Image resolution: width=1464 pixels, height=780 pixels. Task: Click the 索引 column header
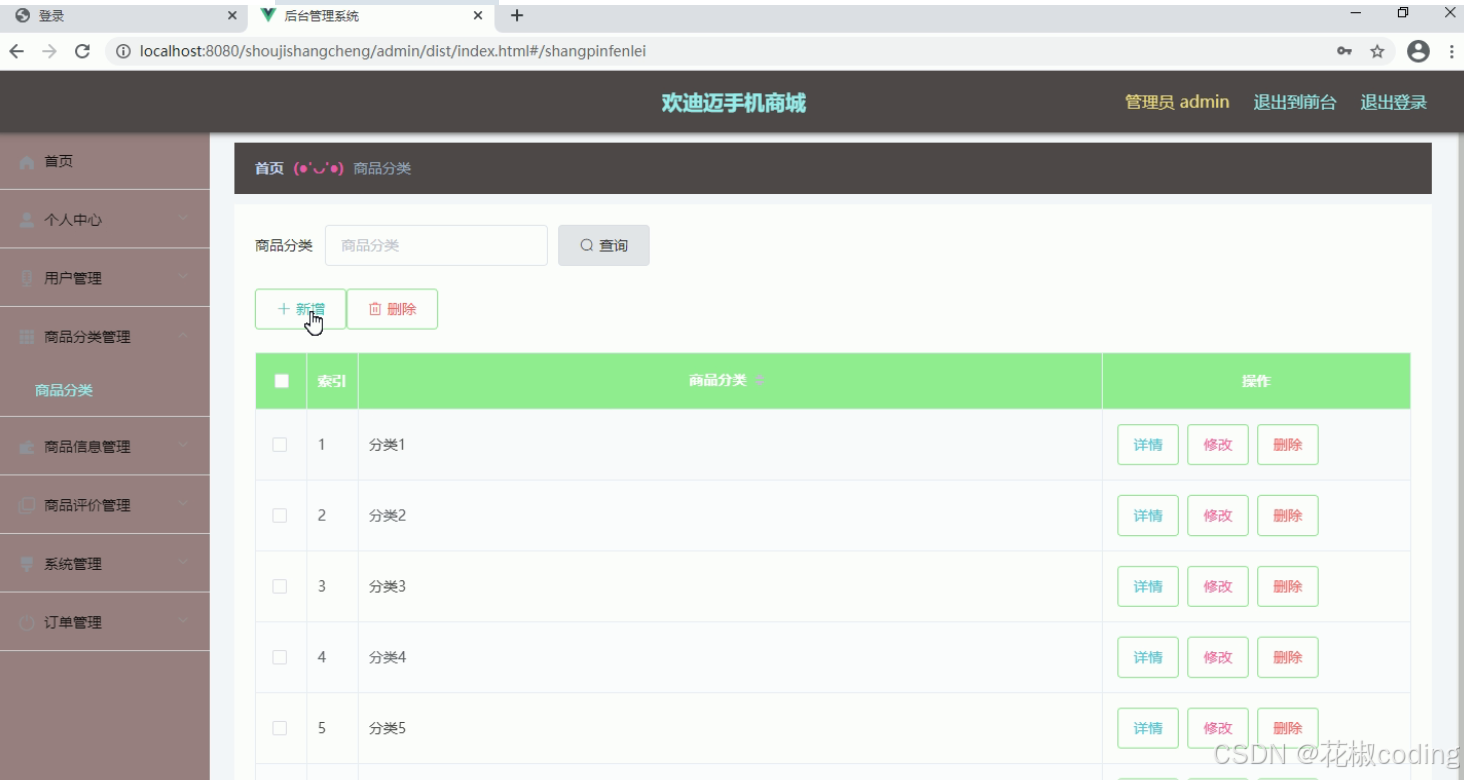point(332,381)
